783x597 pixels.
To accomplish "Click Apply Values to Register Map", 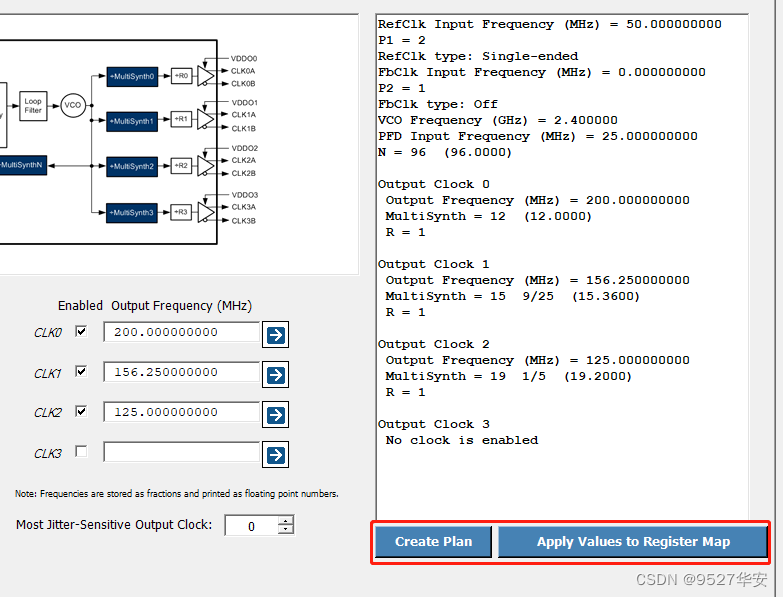I will (633, 542).
